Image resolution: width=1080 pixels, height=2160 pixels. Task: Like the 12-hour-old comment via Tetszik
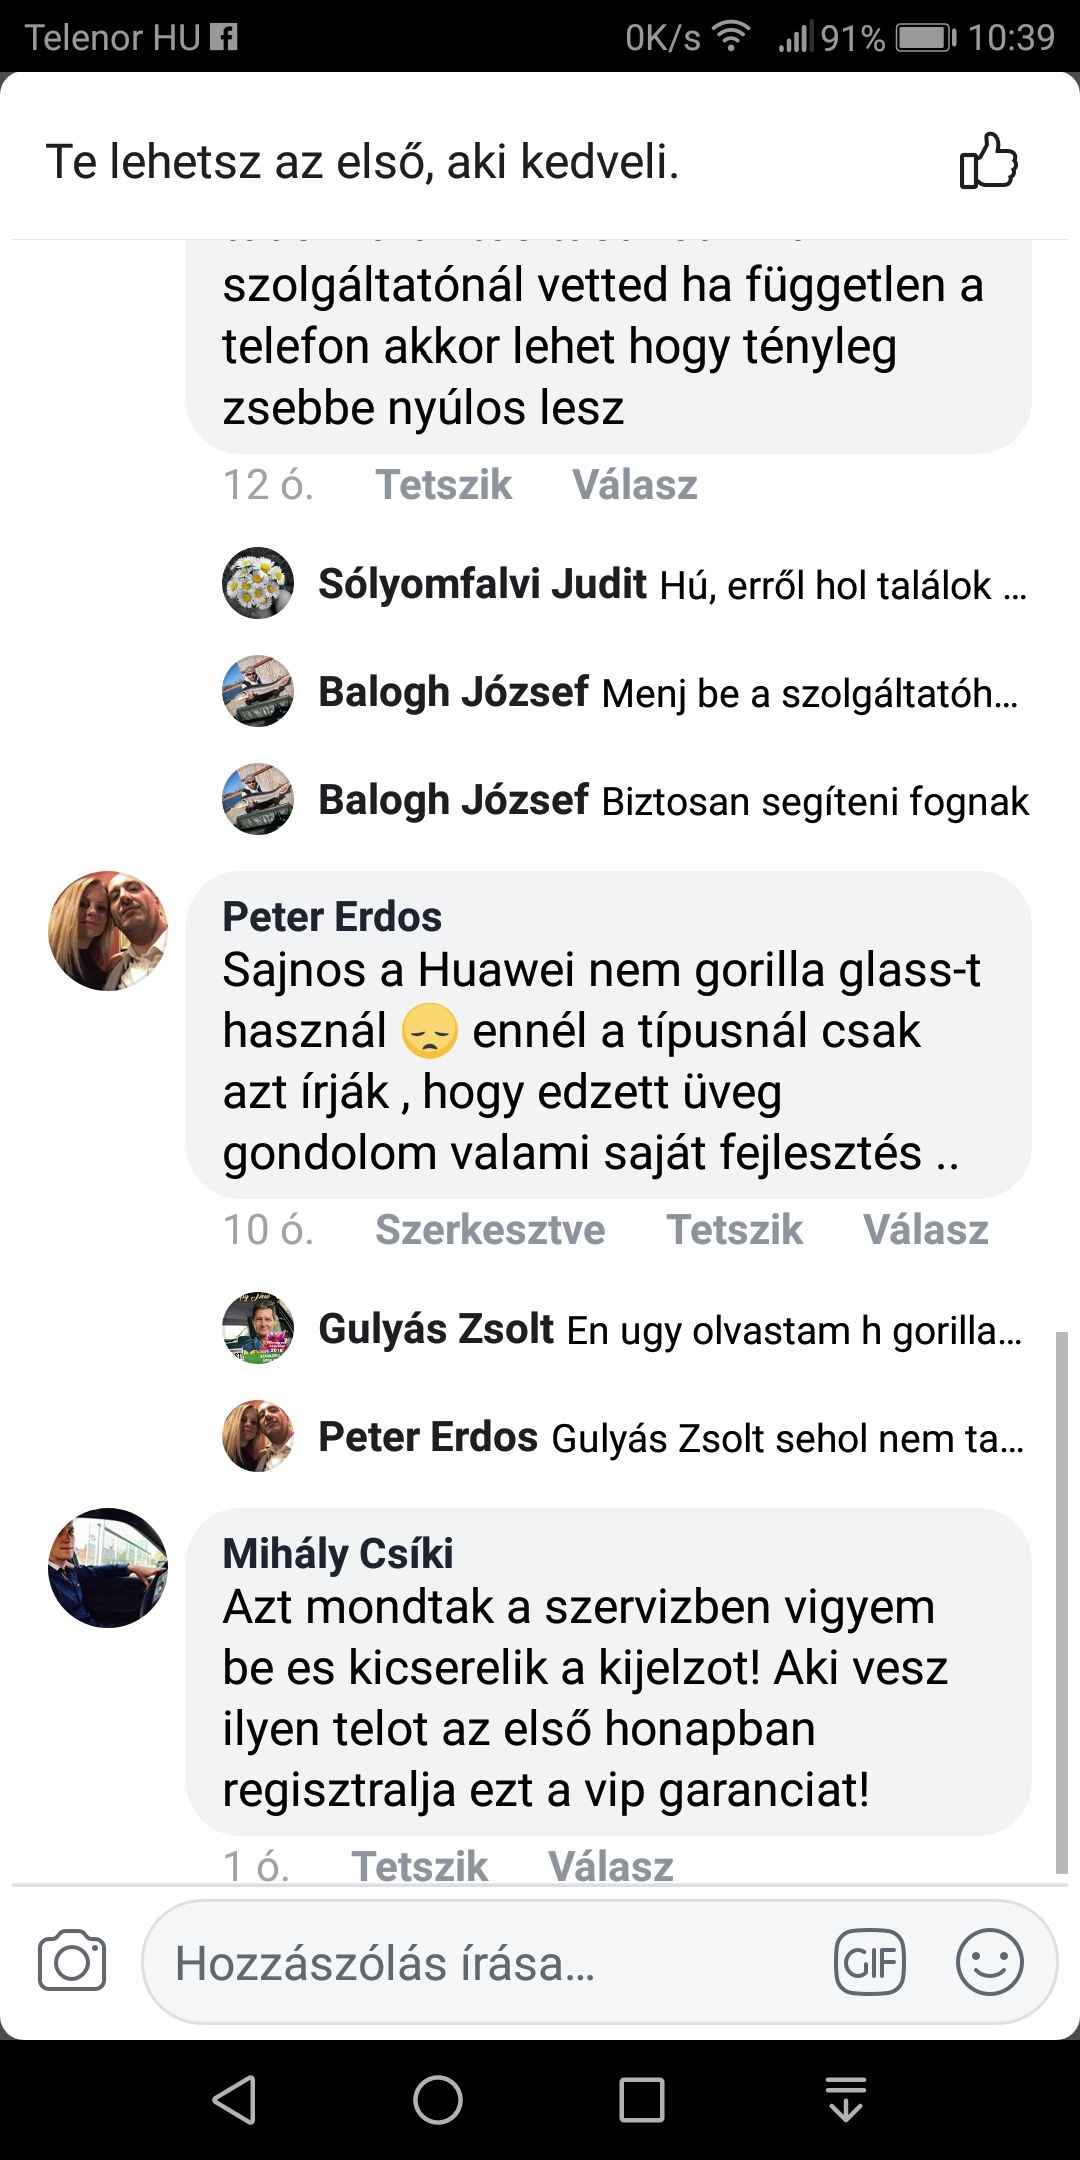click(443, 485)
